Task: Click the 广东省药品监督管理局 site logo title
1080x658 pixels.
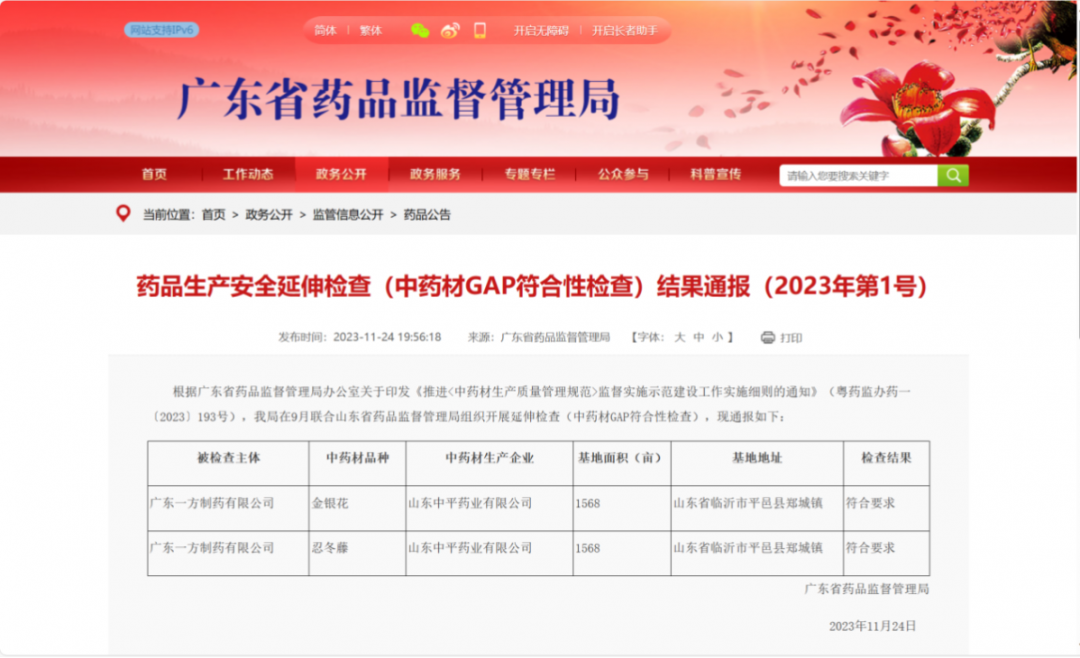Action: coord(398,99)
